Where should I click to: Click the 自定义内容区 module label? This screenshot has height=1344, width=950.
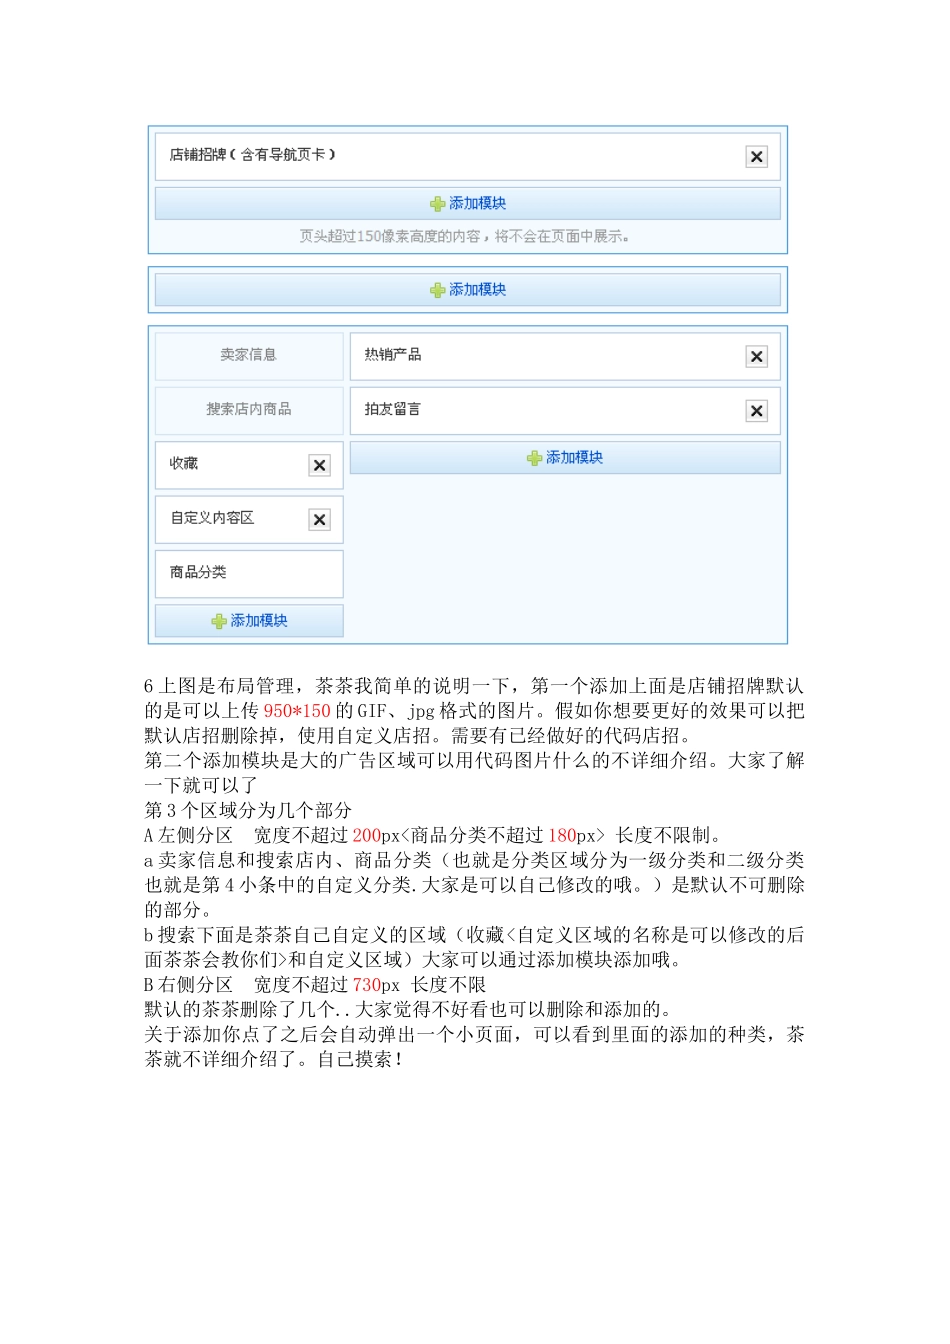pos(212,518)
